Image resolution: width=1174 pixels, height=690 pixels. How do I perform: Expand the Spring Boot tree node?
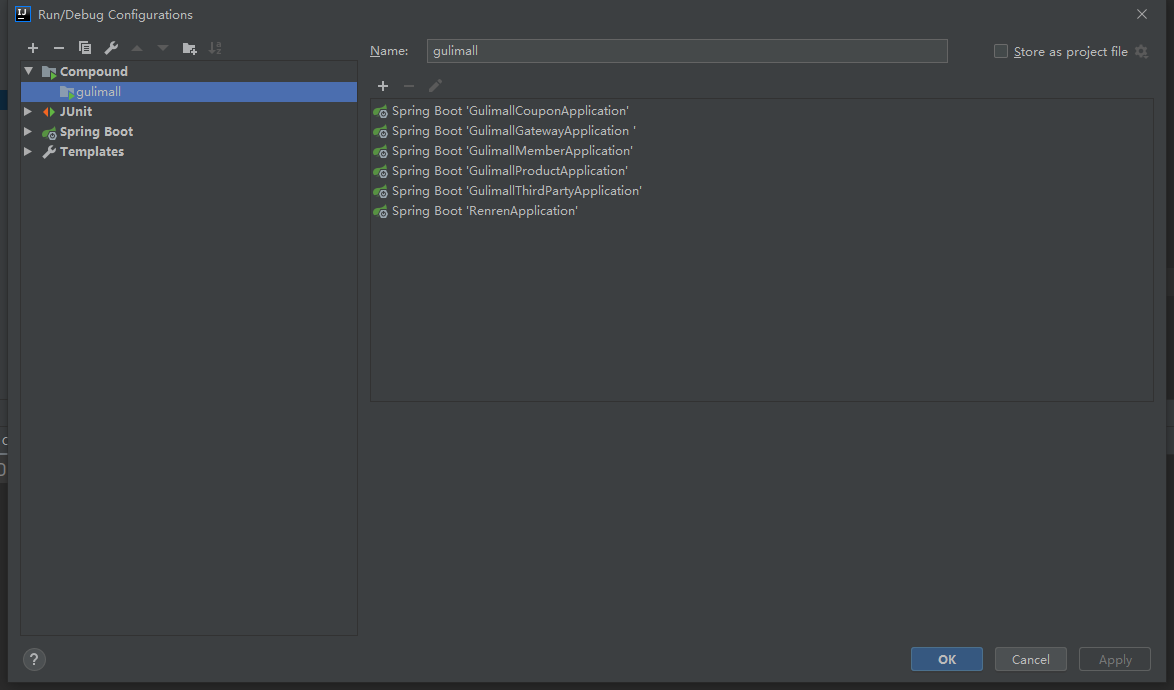pyautogui.click(x=28, y=132)
